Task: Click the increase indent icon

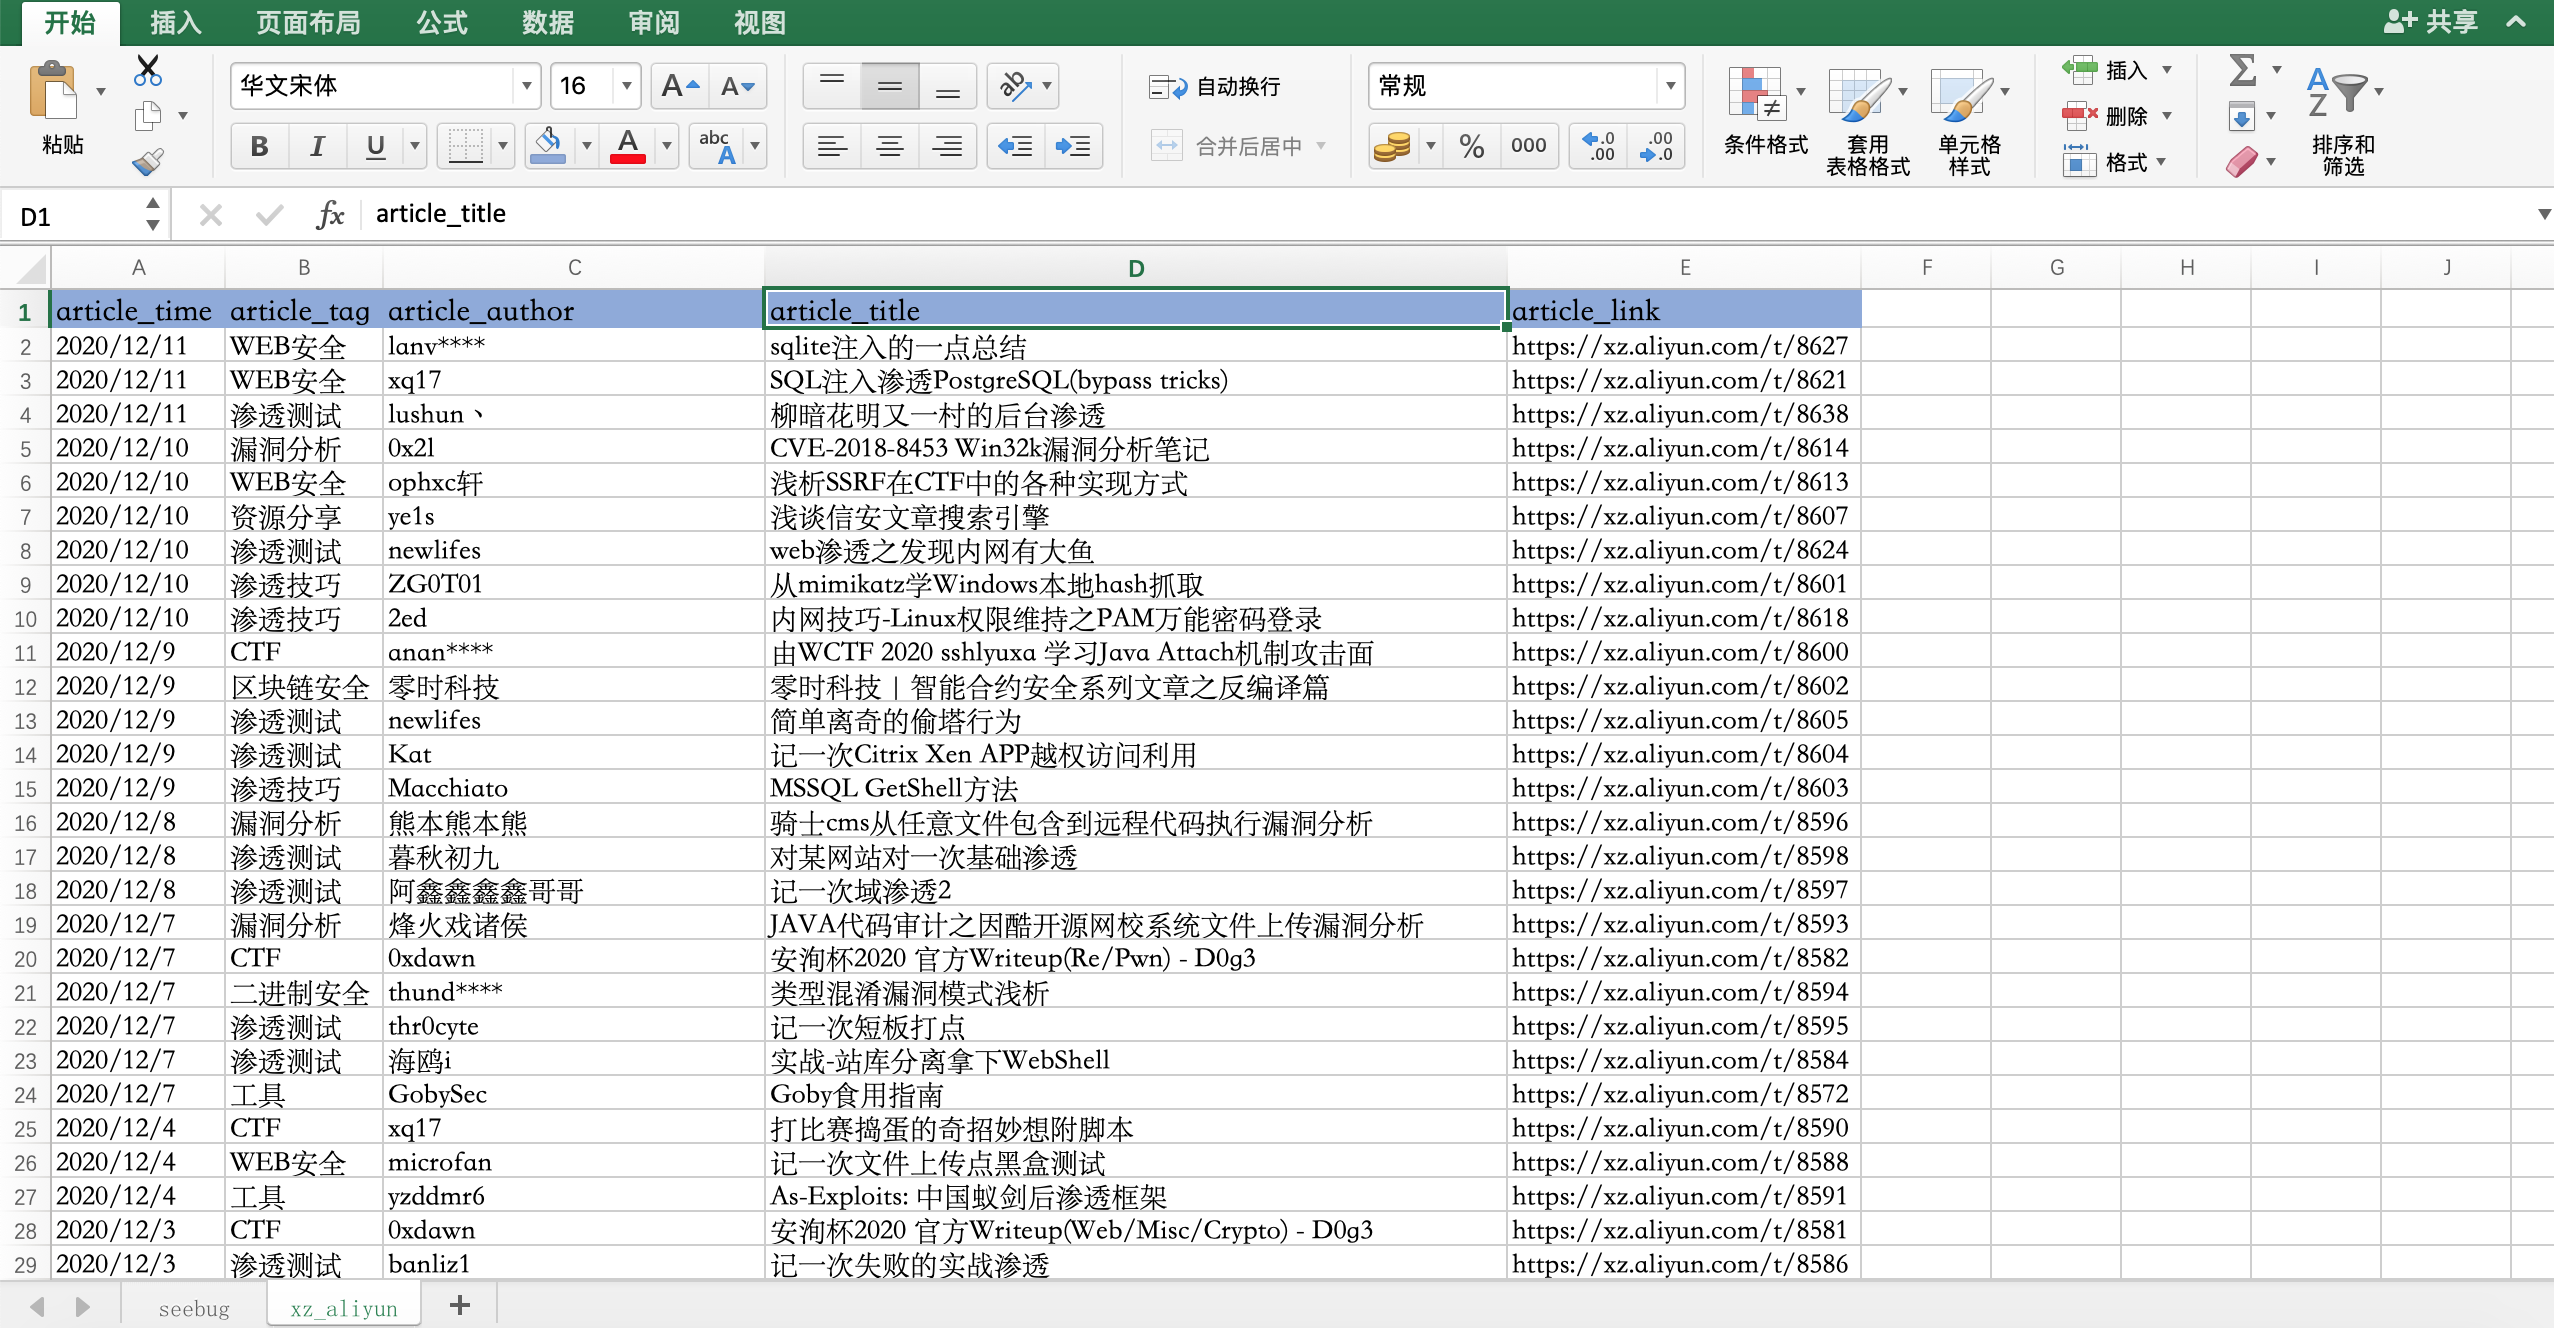Action: 1073,147
